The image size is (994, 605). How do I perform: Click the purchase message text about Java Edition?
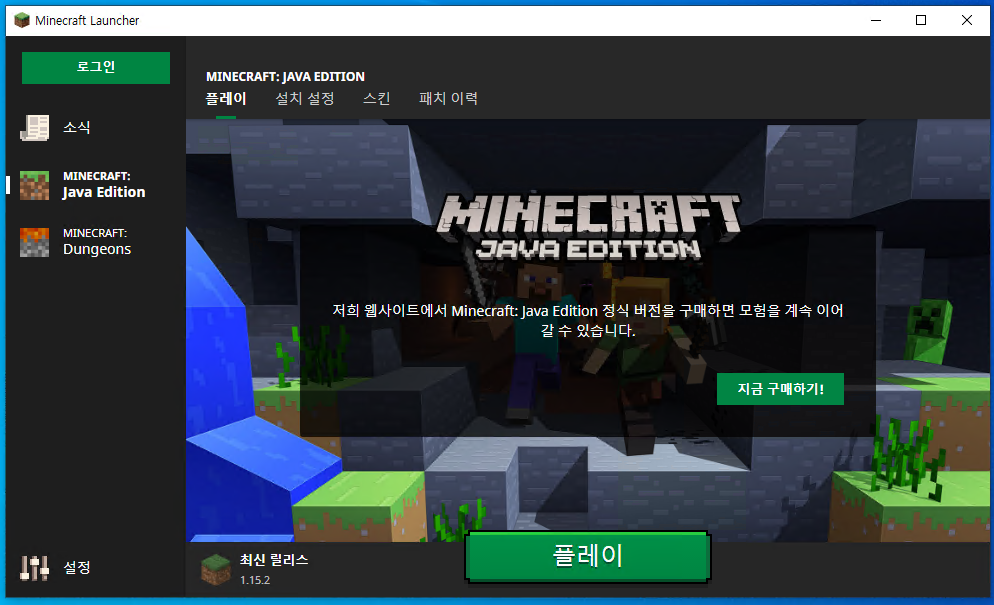(588, 320)
